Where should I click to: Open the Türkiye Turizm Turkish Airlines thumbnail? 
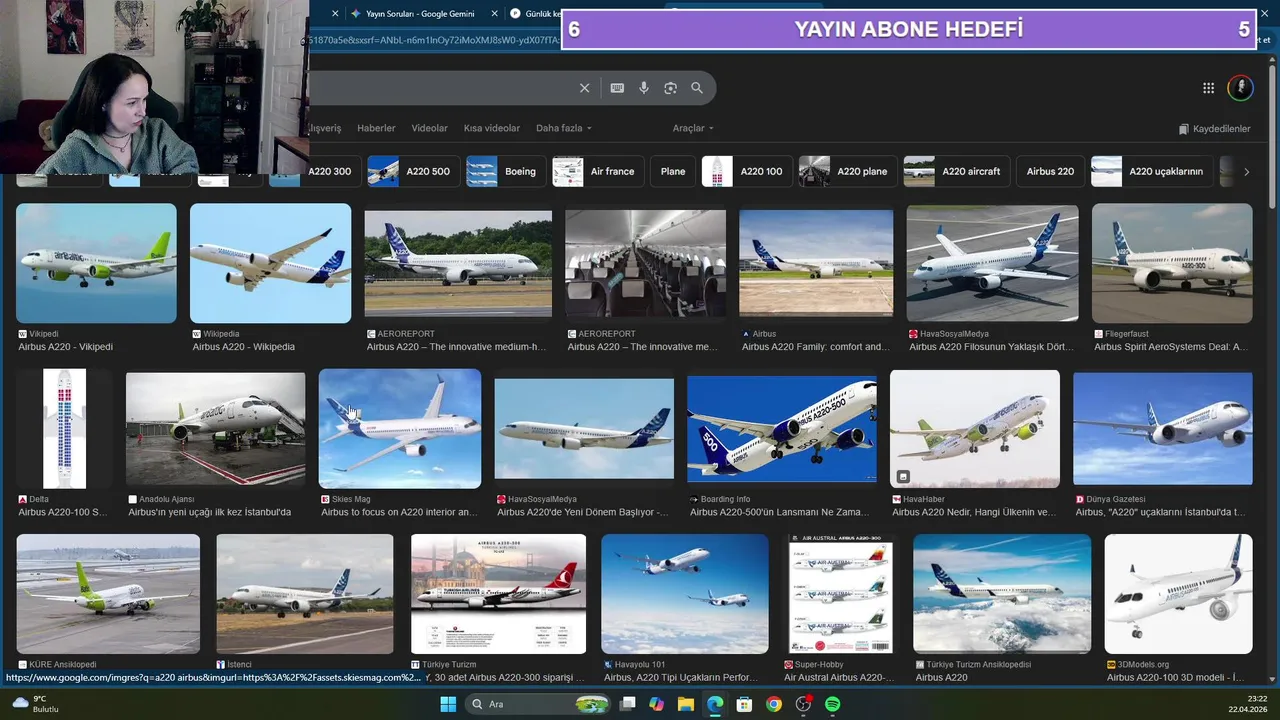[498, 594]
